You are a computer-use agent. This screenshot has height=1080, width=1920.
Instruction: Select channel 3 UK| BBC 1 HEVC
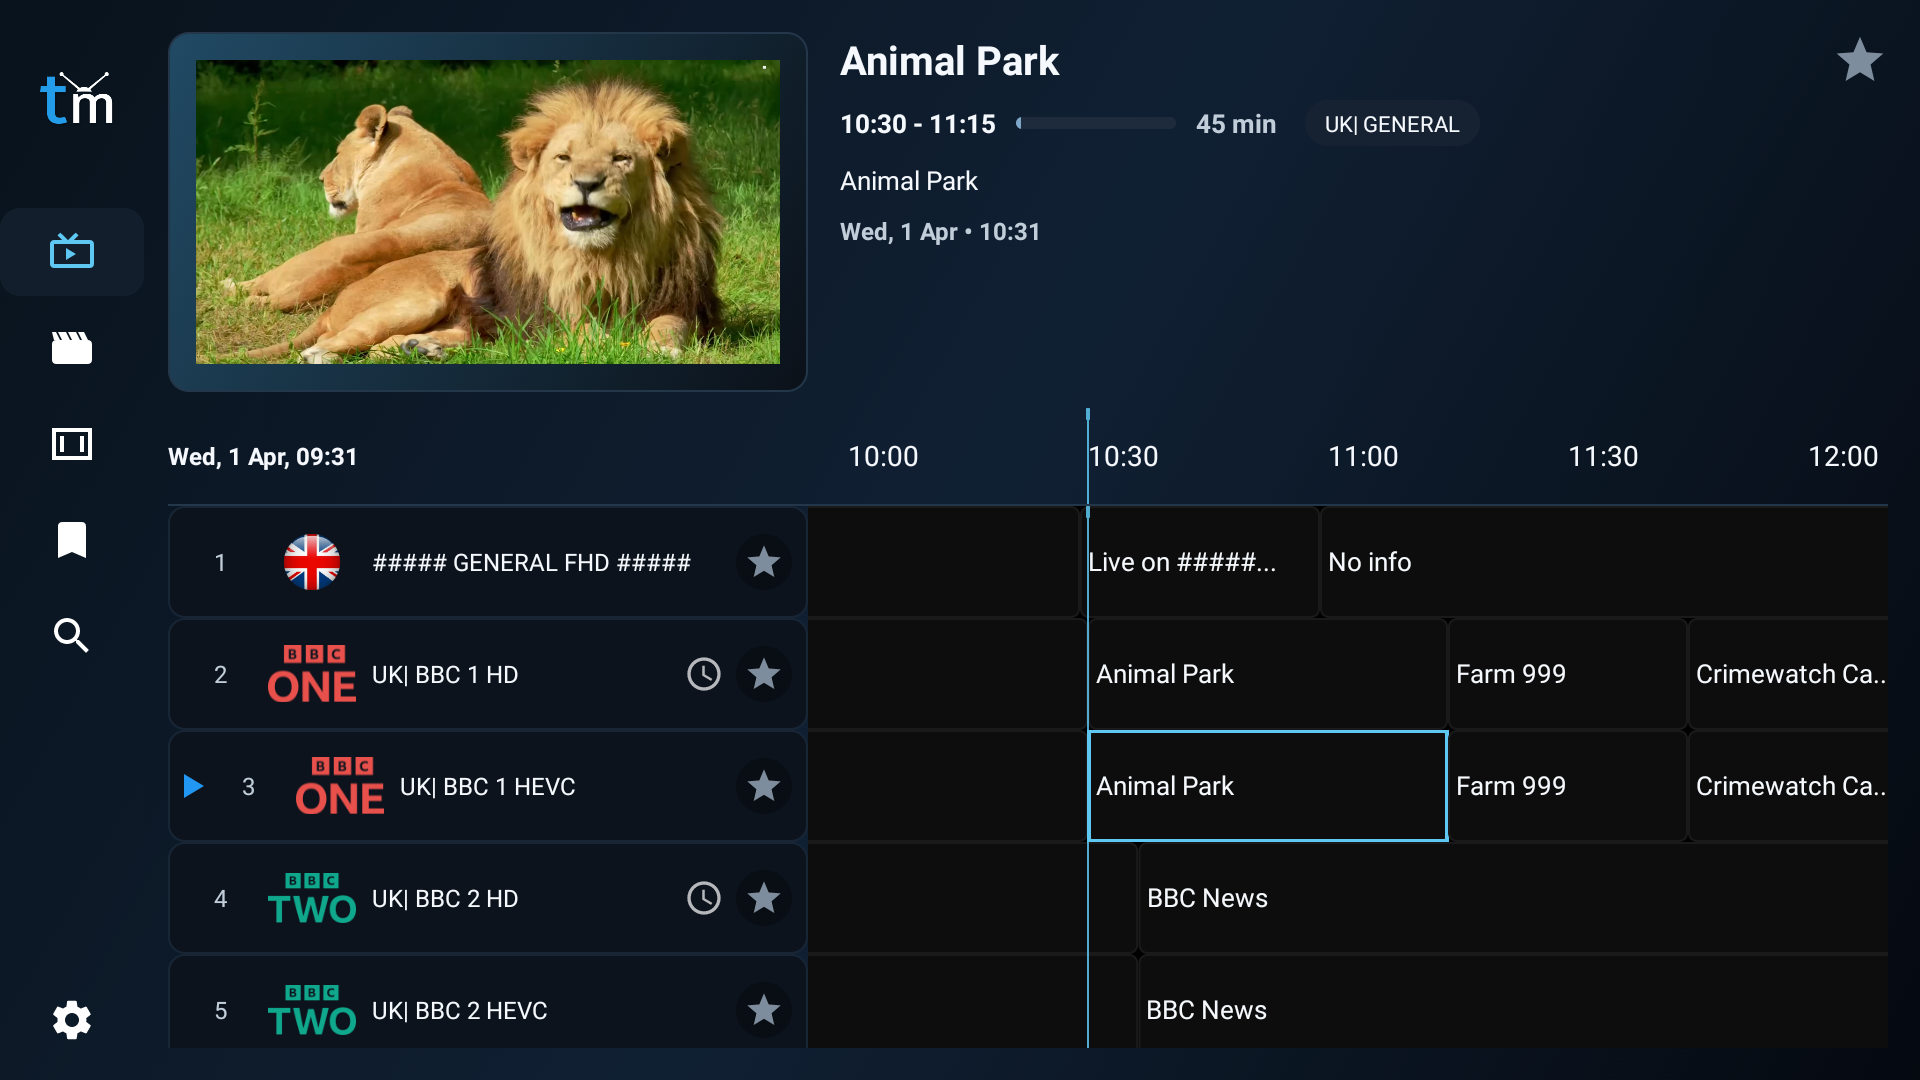coord(486,786)
